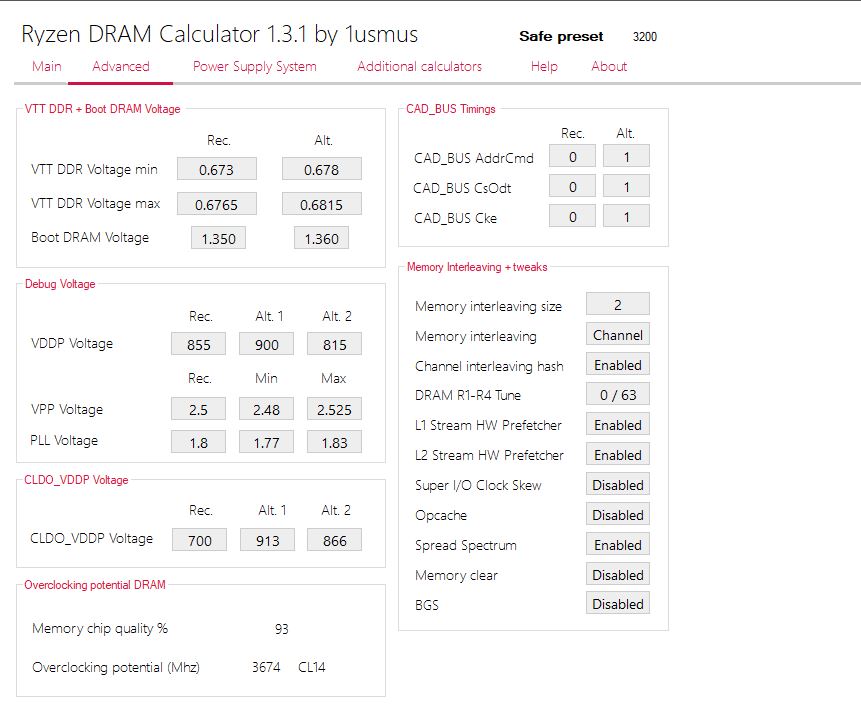Open the Additional calculators tab
Image resolution: width=861 pixels, height=723 pixels.
point(420,66)
